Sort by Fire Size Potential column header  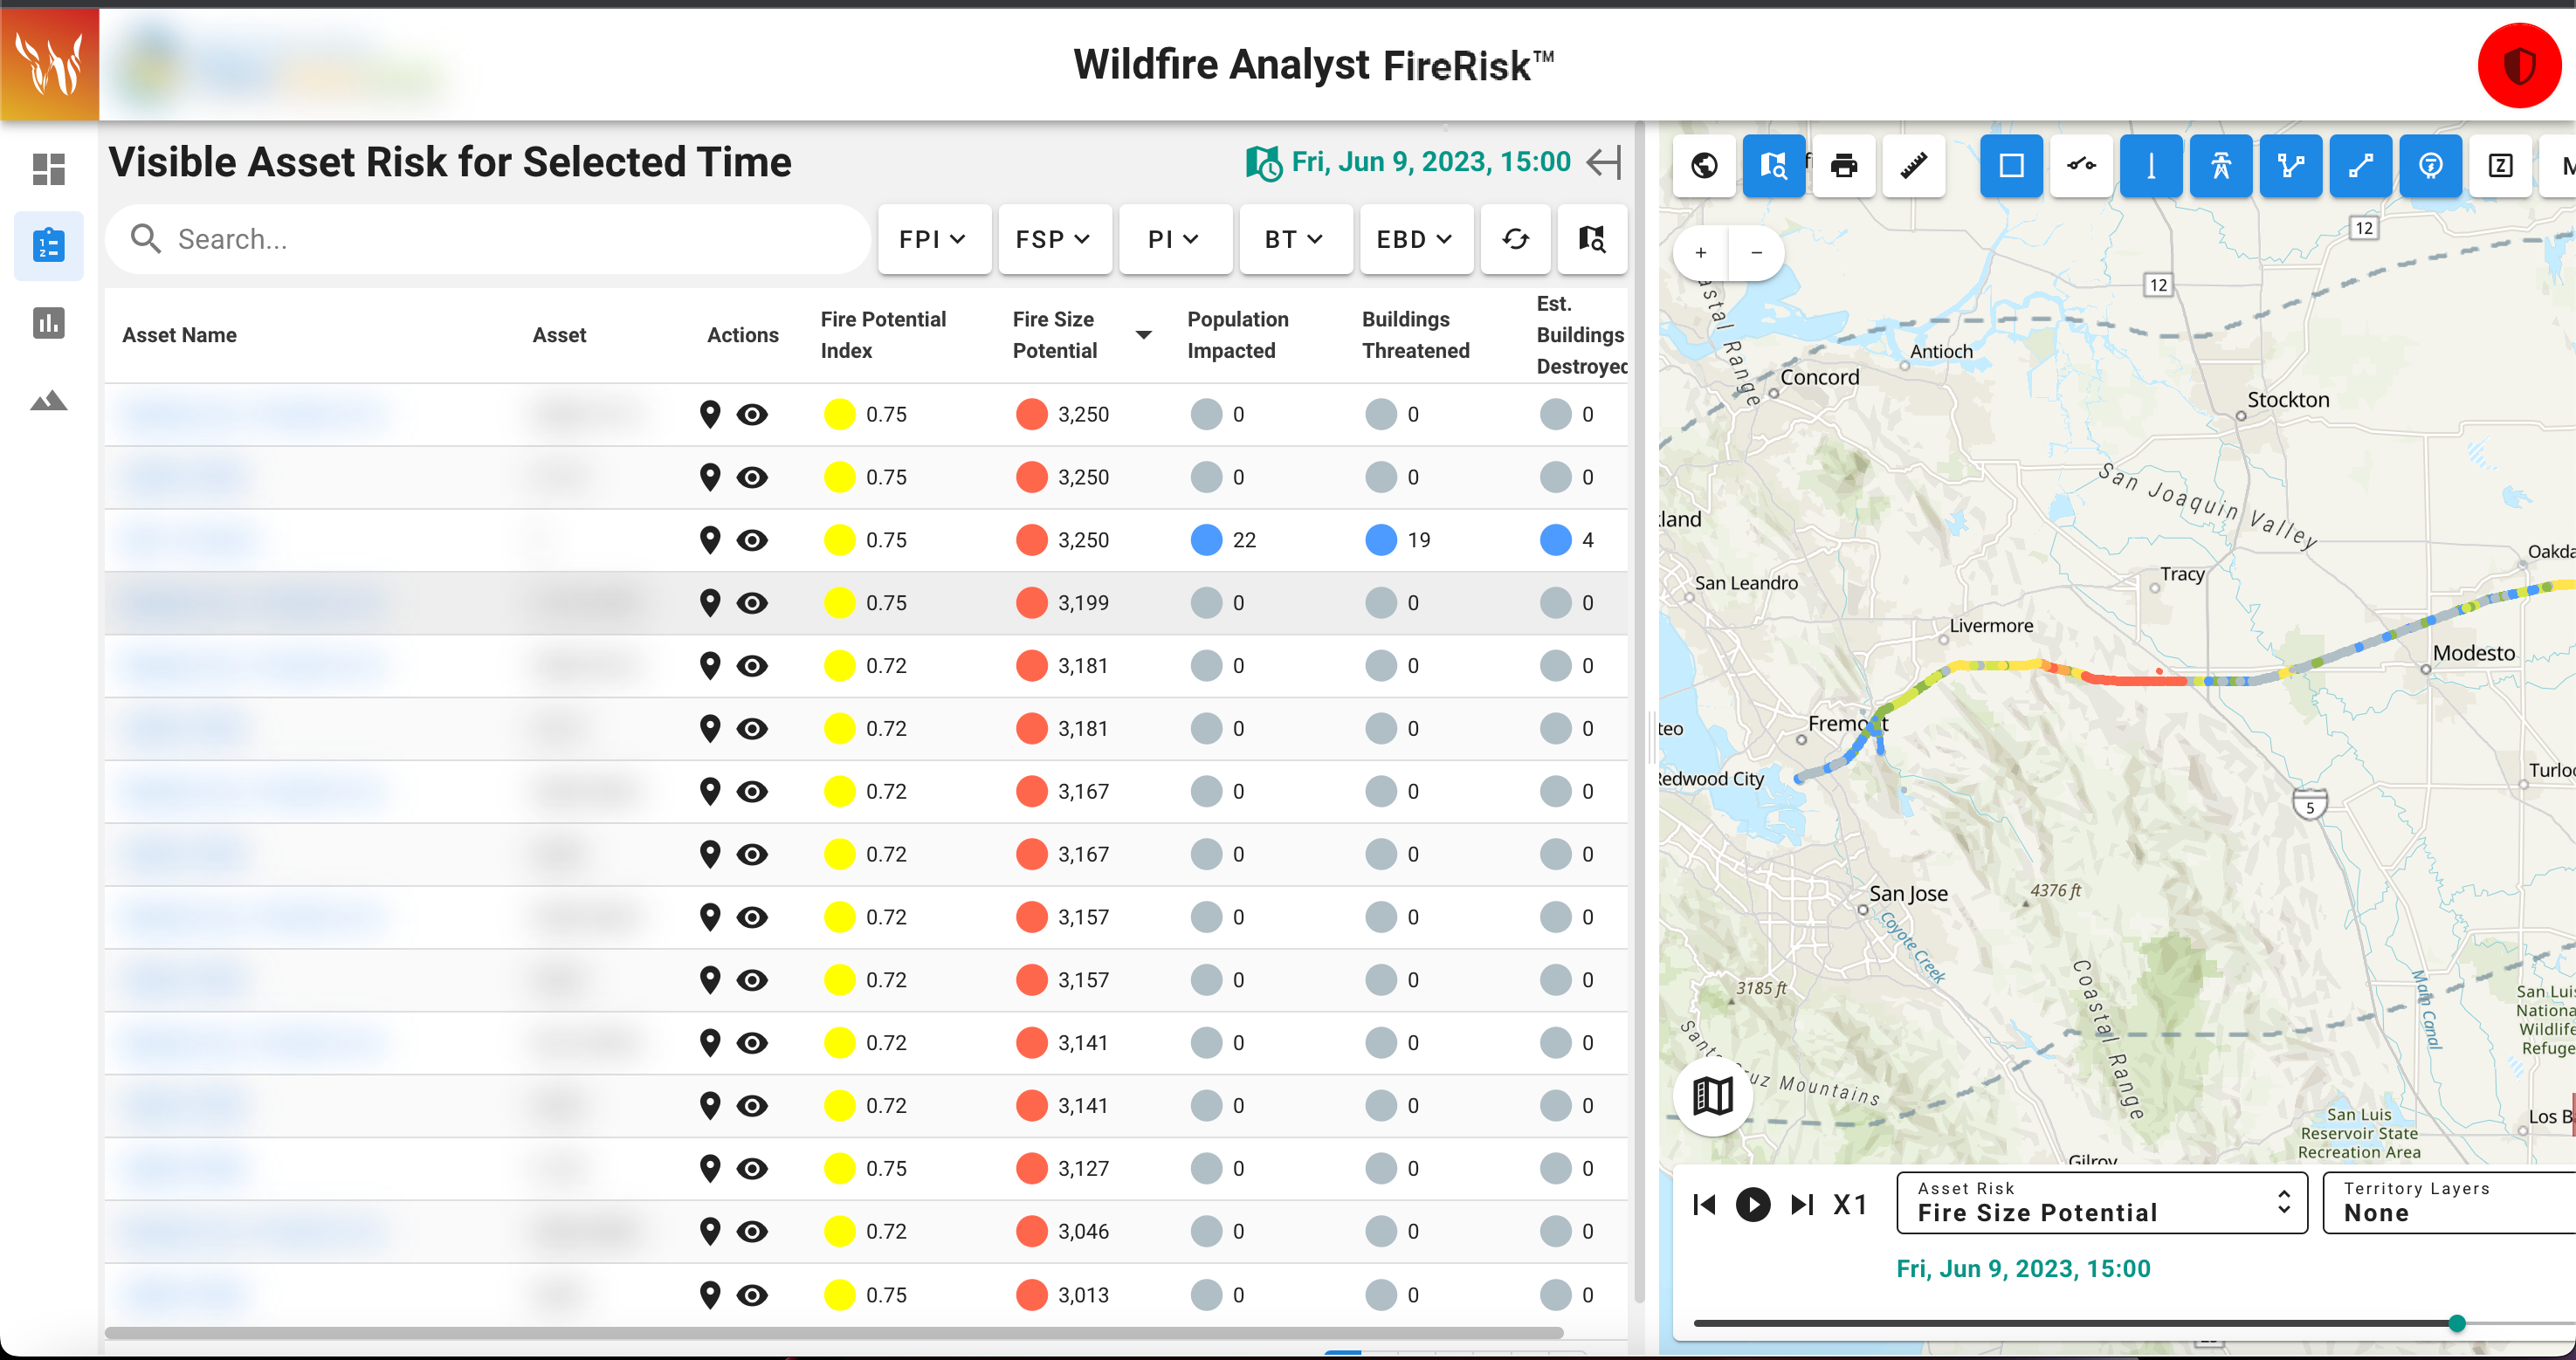click(x=1055, y=335)
